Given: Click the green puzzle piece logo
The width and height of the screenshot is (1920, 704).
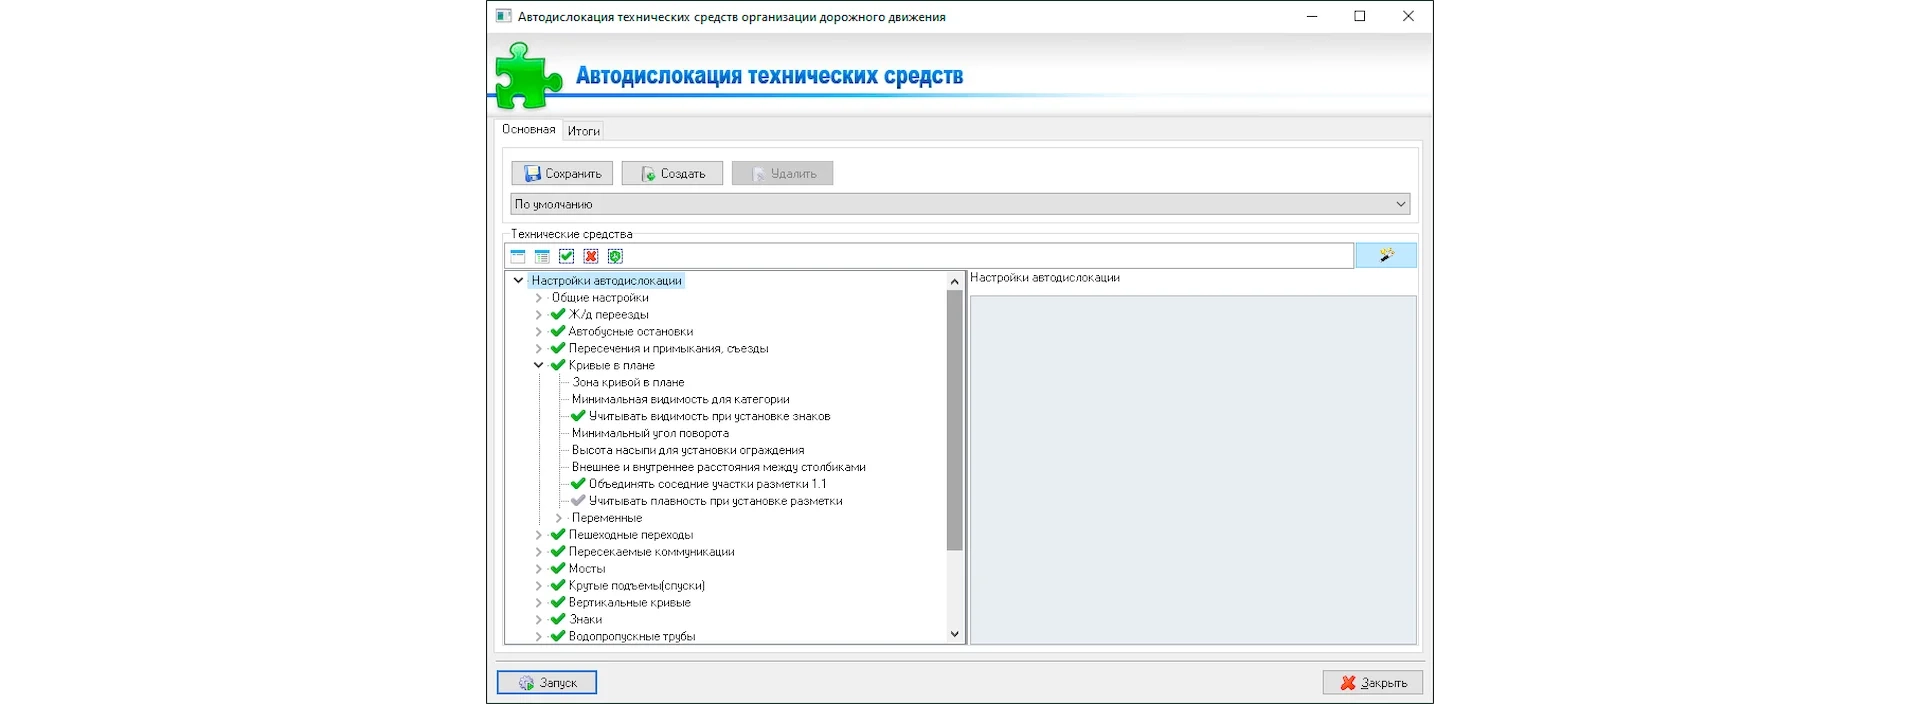Looking at the screenshot, I should [x=527, y=76].
